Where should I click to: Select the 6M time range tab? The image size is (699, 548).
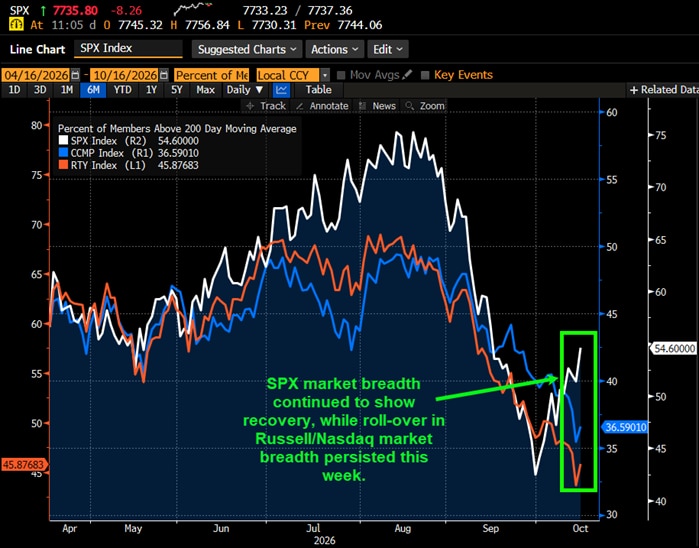click(x=93, y=90)
